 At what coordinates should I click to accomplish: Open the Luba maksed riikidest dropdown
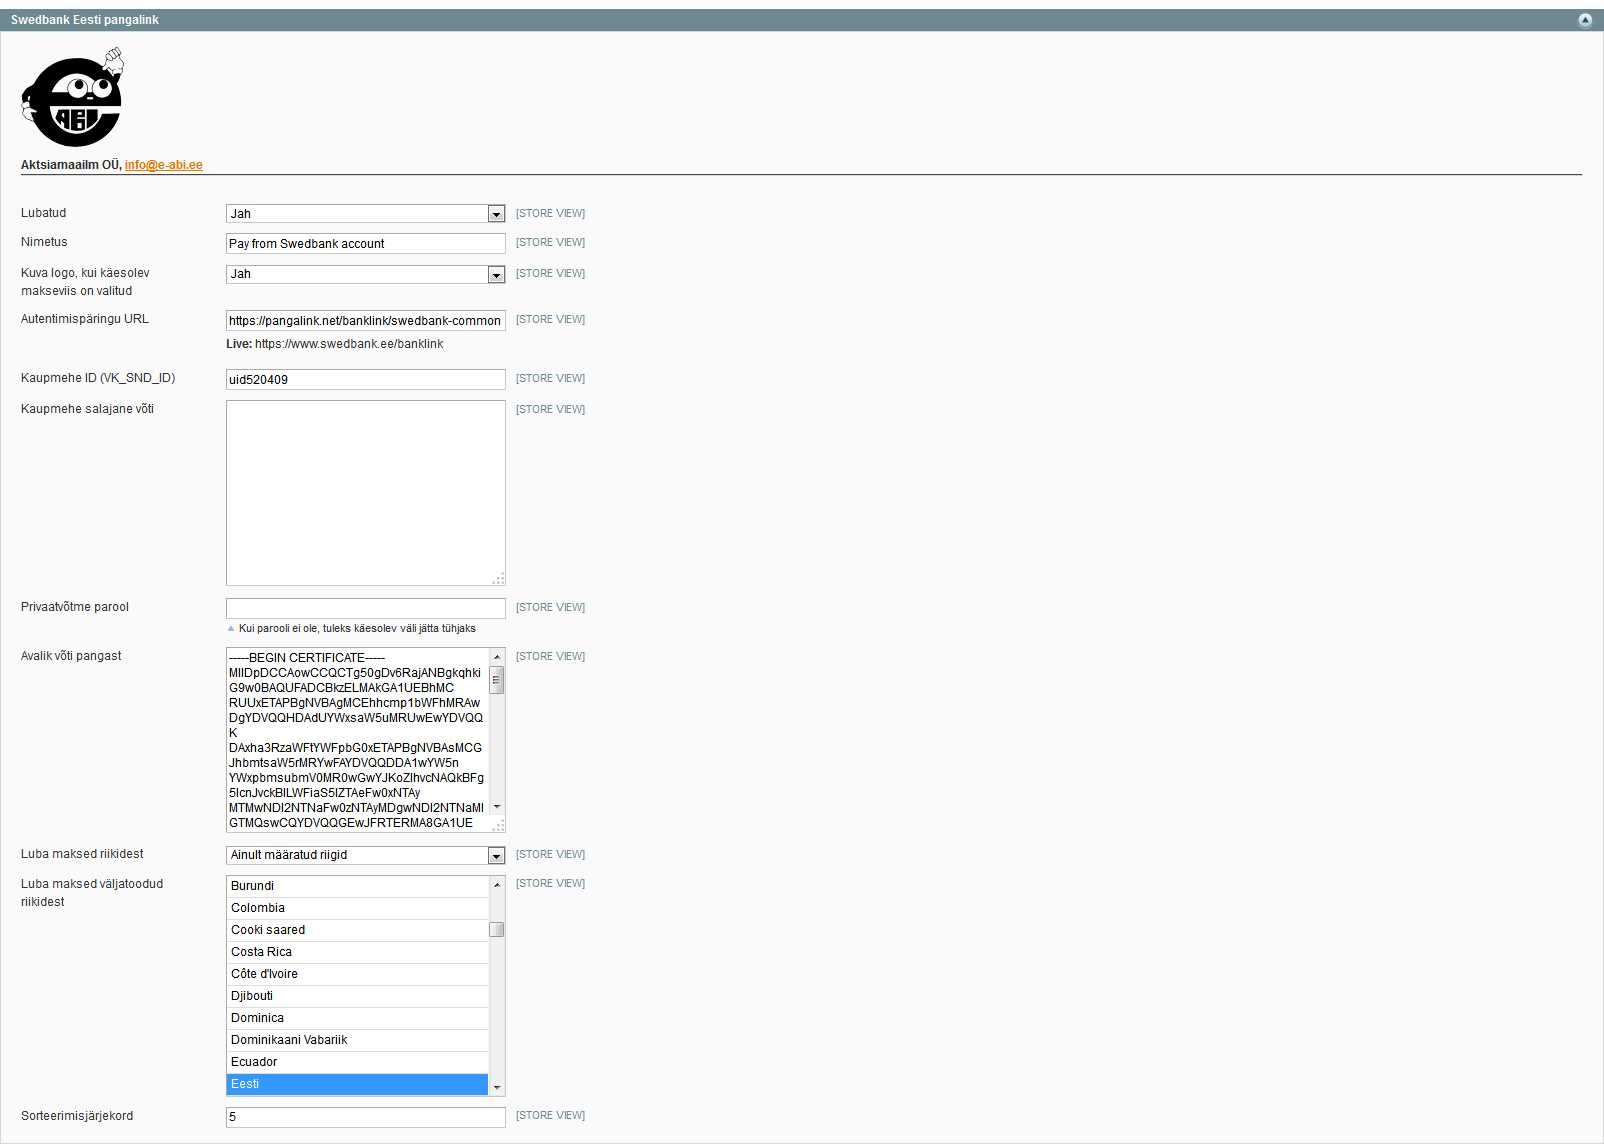366,855
